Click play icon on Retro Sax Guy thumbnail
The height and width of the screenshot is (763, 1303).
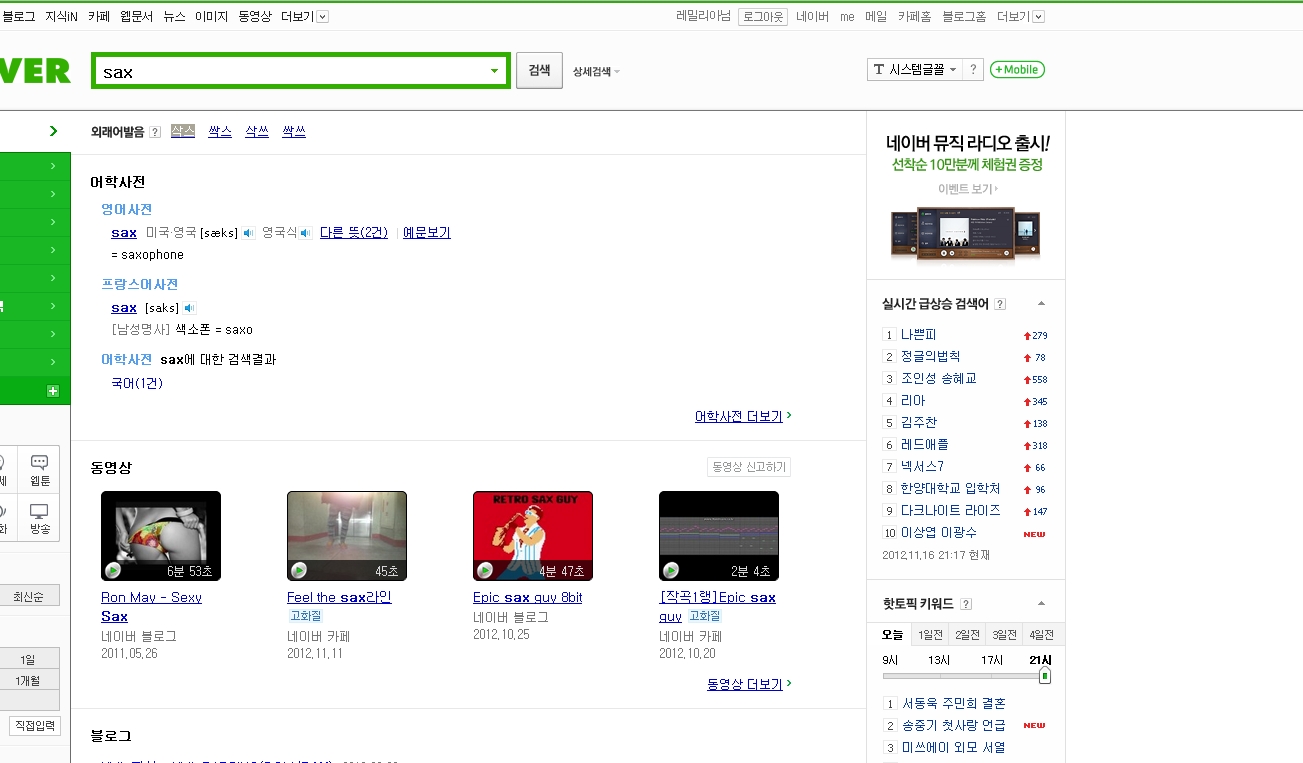(x=485, y=570)
